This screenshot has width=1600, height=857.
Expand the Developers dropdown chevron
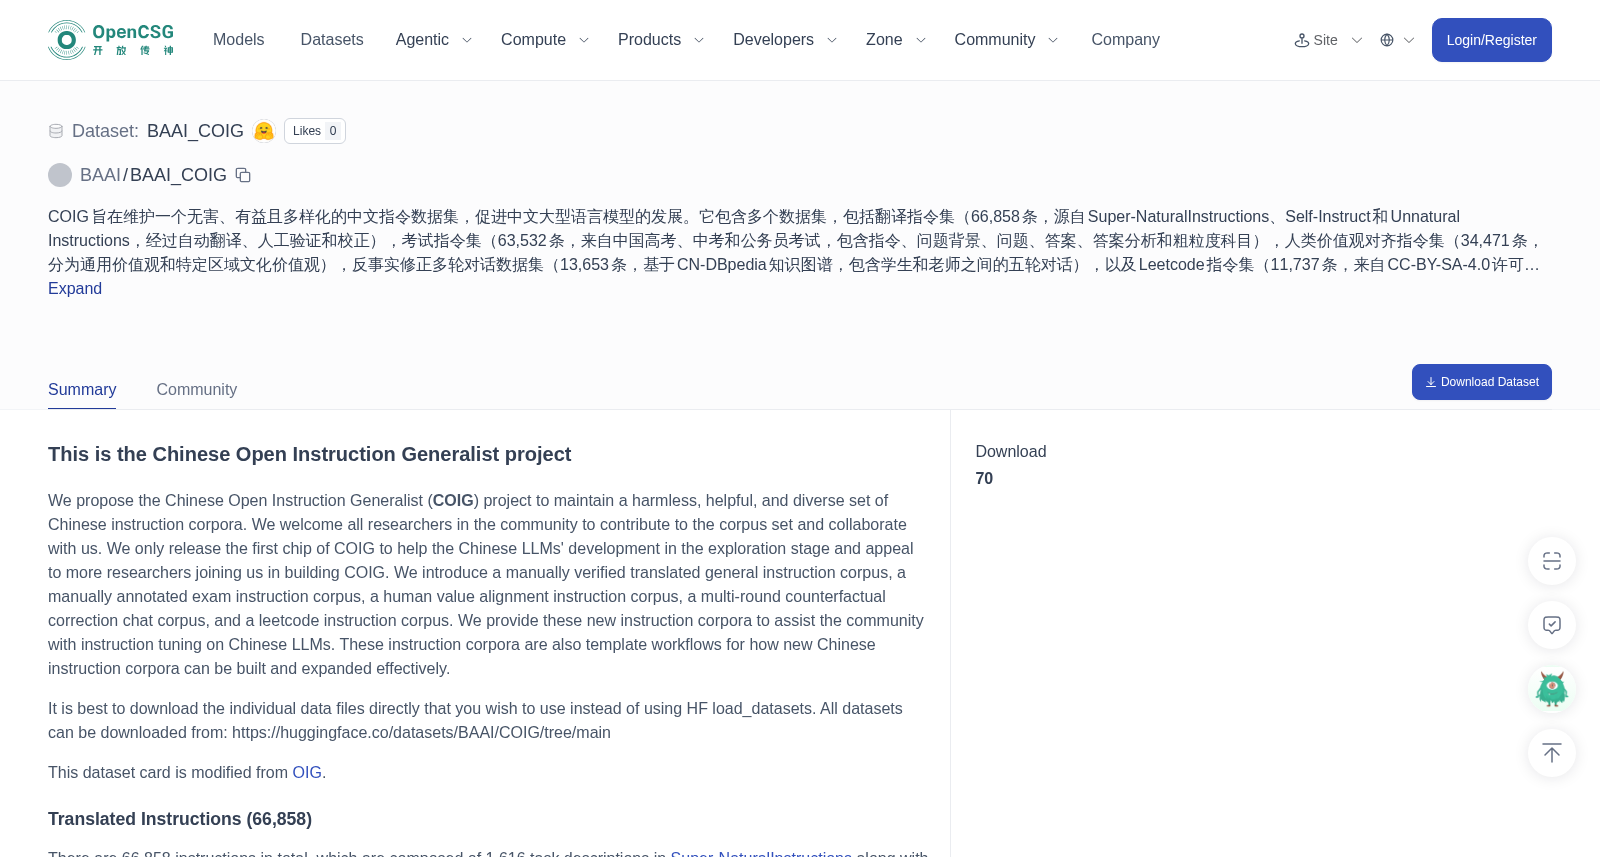click(832, 40)
